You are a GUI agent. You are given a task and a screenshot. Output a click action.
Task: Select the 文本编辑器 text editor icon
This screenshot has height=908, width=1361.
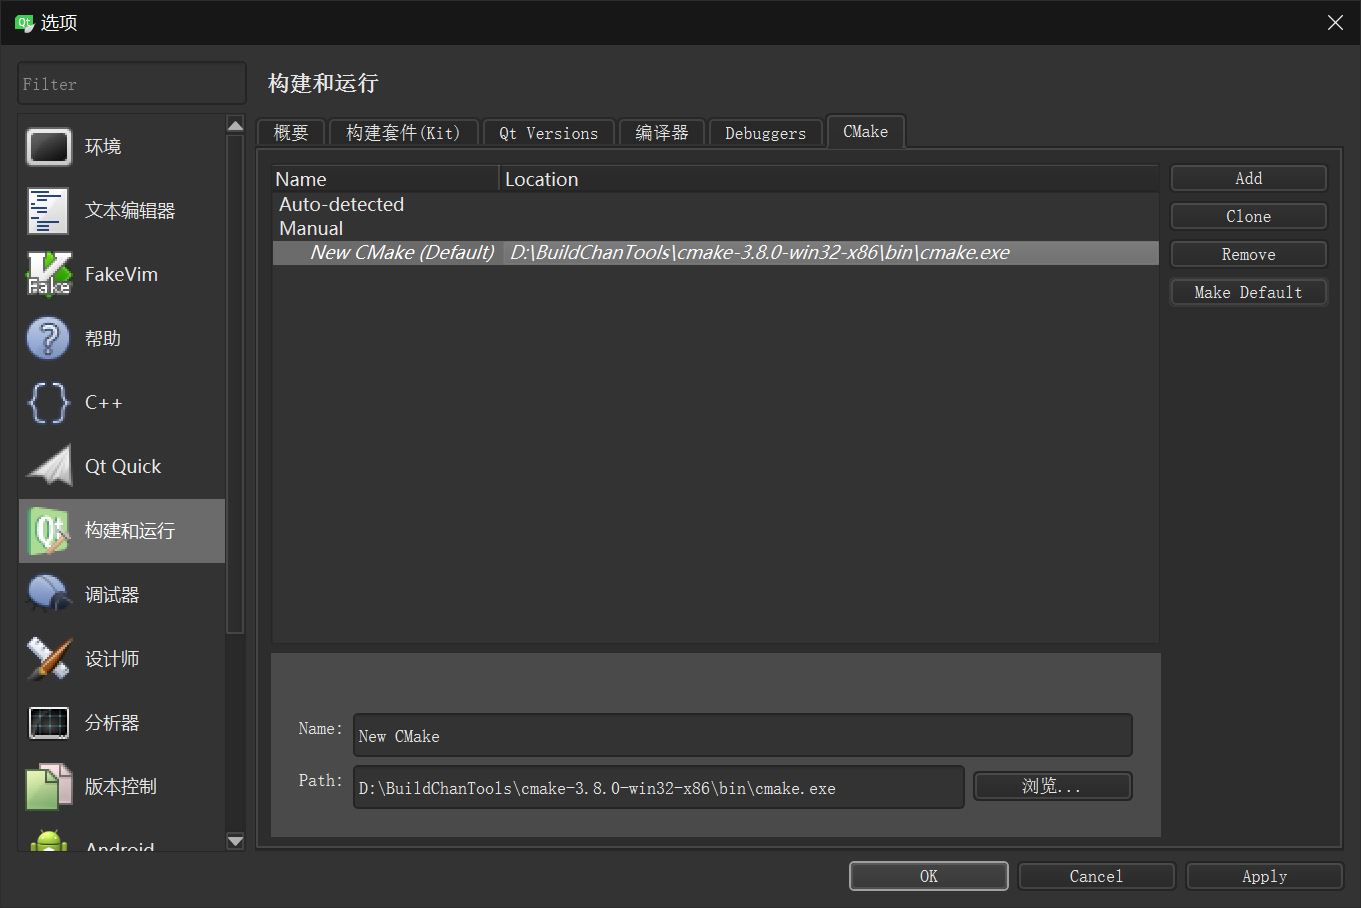click(48, 211)
